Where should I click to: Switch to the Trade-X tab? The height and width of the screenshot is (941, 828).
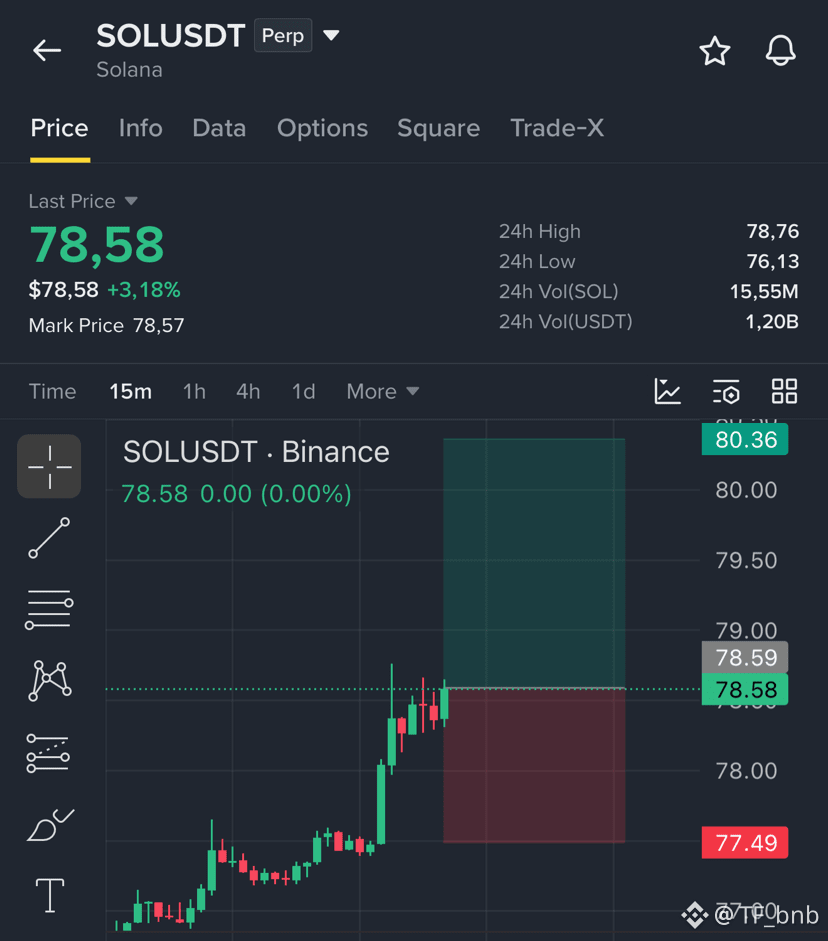(x=557, y=128)
